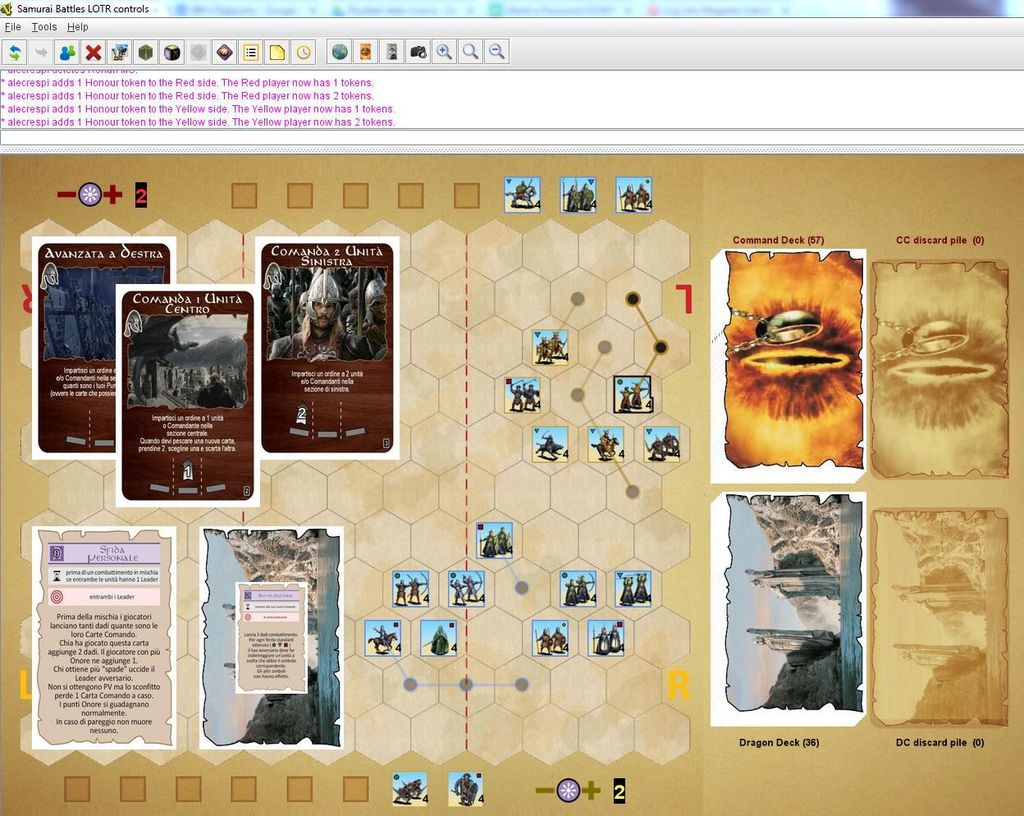Image resolution: width=1024 pixels, height=816 pixels.
Task: Open the Tools menu
Action: pos(44,27)
